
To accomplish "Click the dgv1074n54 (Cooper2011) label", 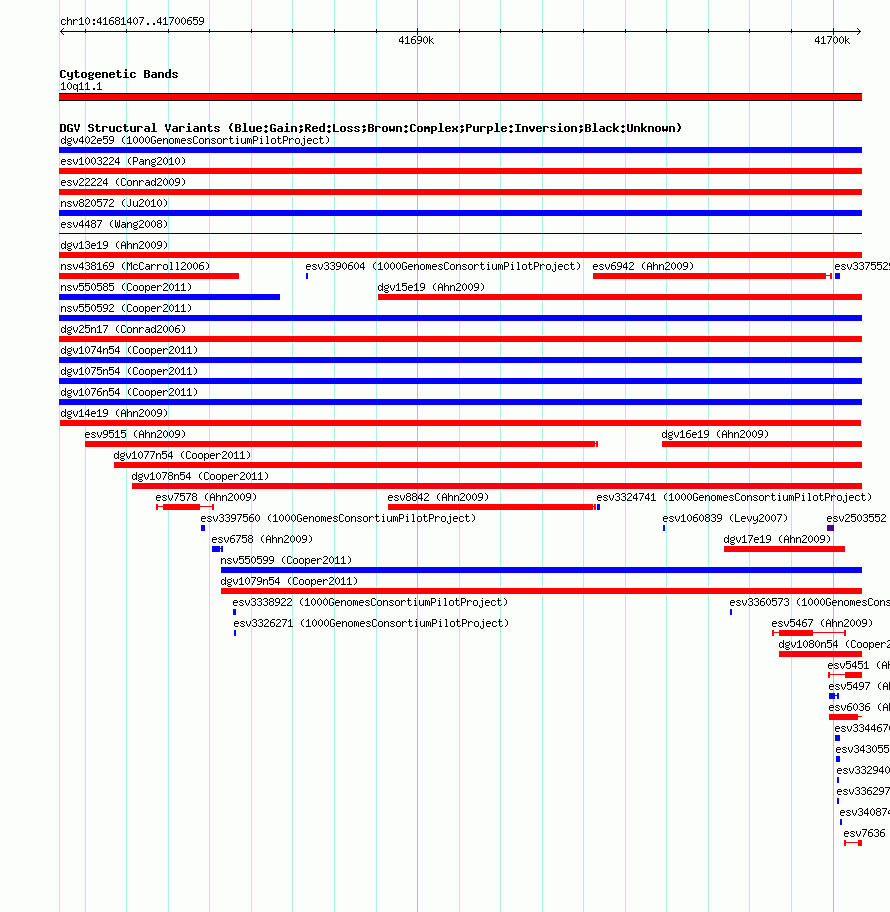I will [129, 350].
